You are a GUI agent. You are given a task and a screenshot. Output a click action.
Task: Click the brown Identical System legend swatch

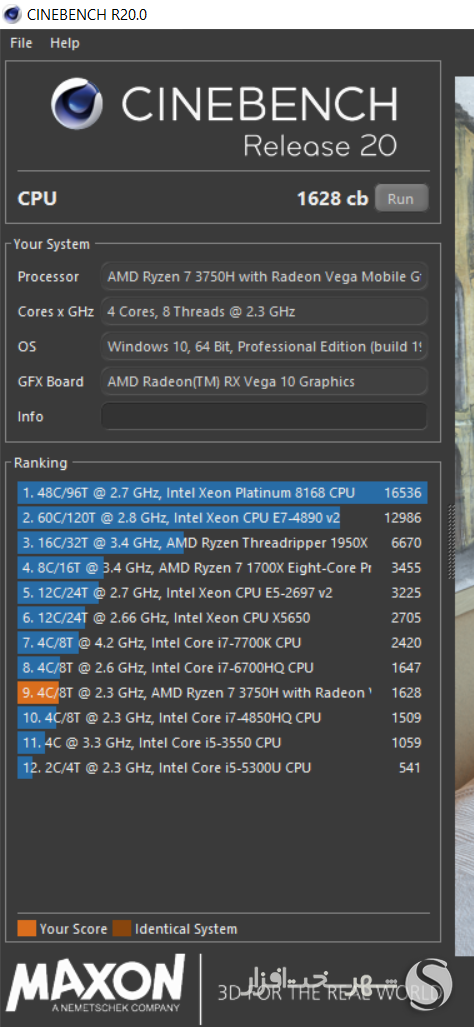tap(122, 928)
